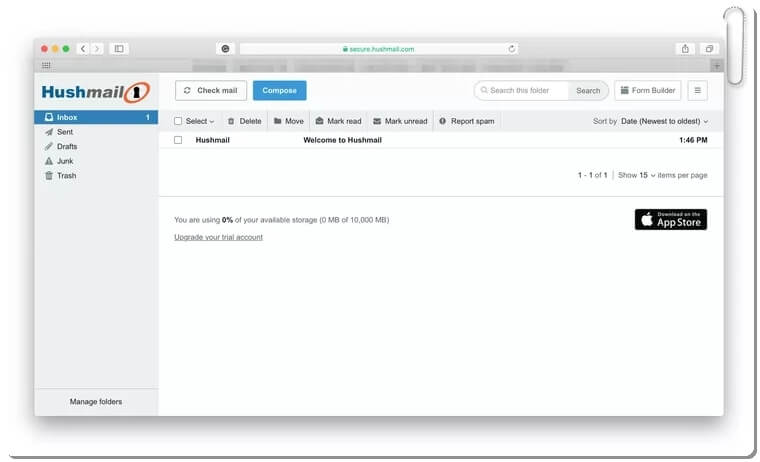Click the favorites grid icon
Image resolution: width=760 pixels, height=462 pixels.
point(46,65)
